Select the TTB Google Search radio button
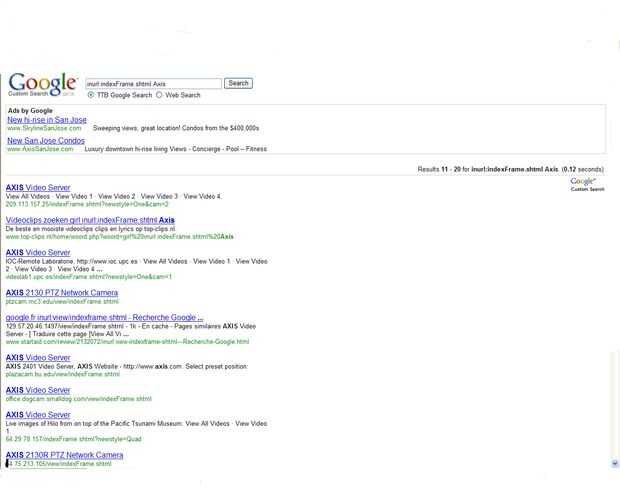 click(x=91, y=95)
